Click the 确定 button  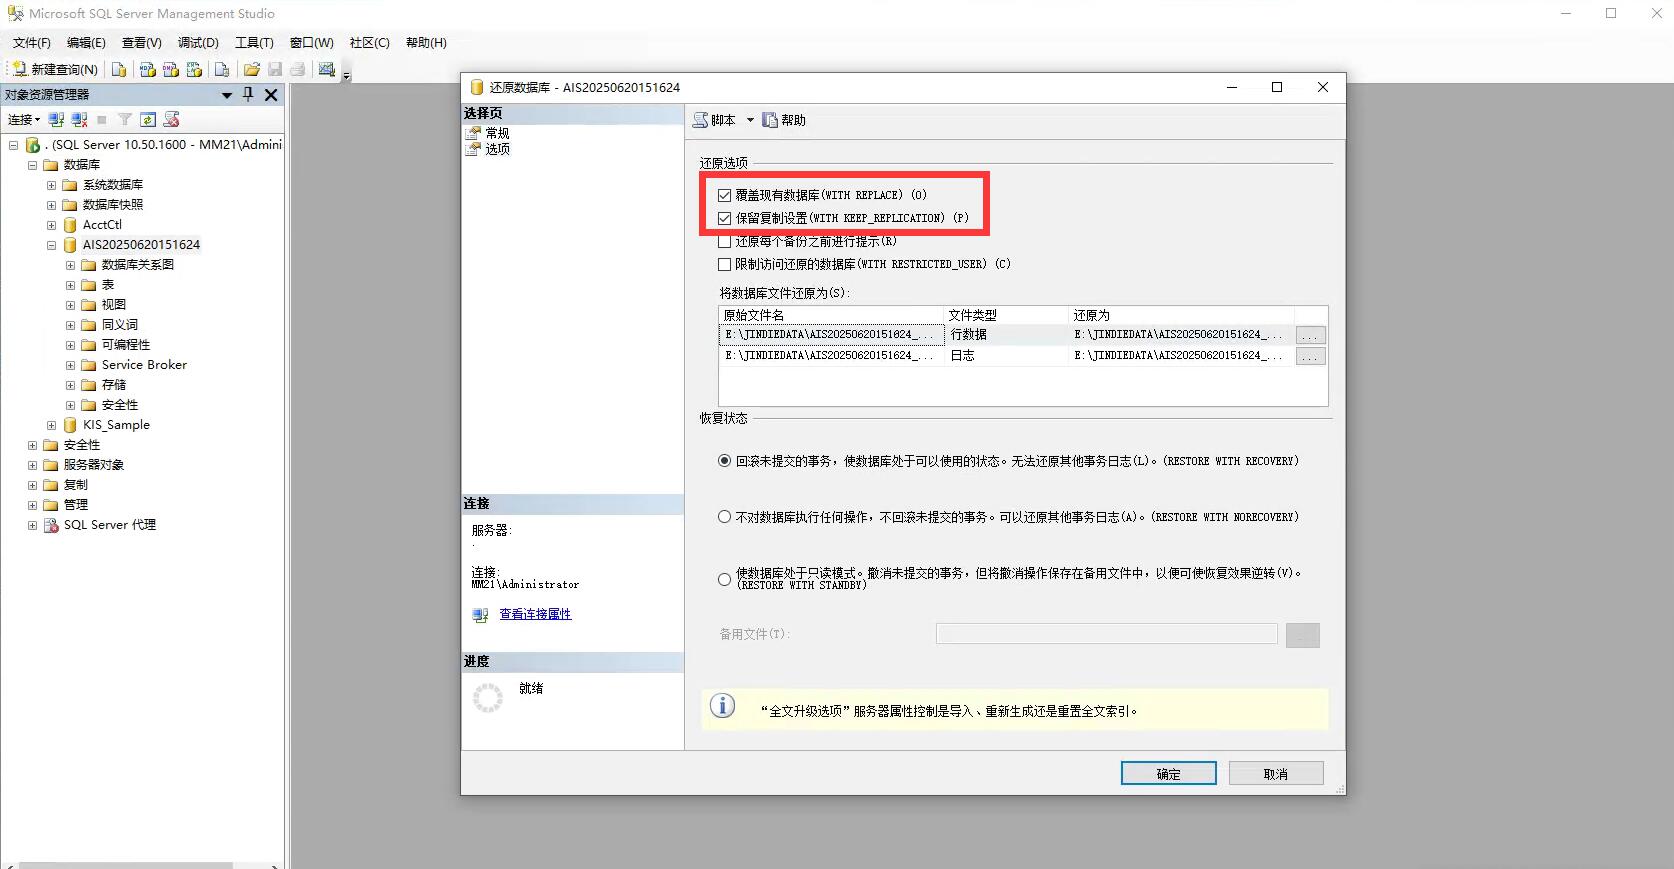(x=1168, y=773)
